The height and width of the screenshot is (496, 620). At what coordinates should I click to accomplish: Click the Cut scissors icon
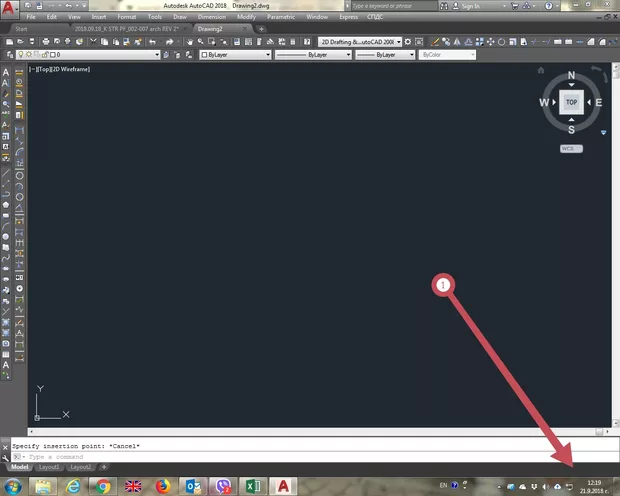[93, 42]
